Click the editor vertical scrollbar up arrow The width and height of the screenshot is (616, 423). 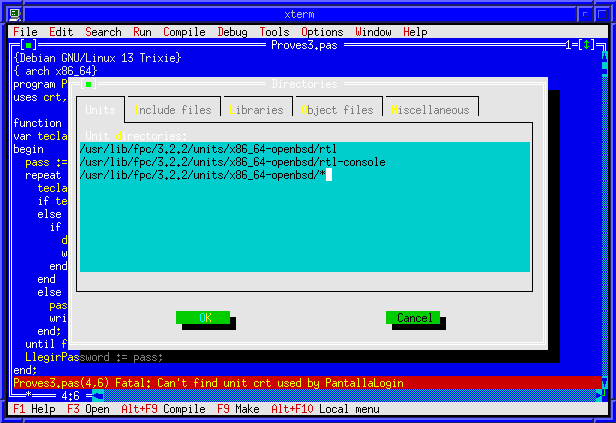coord(605,58)
